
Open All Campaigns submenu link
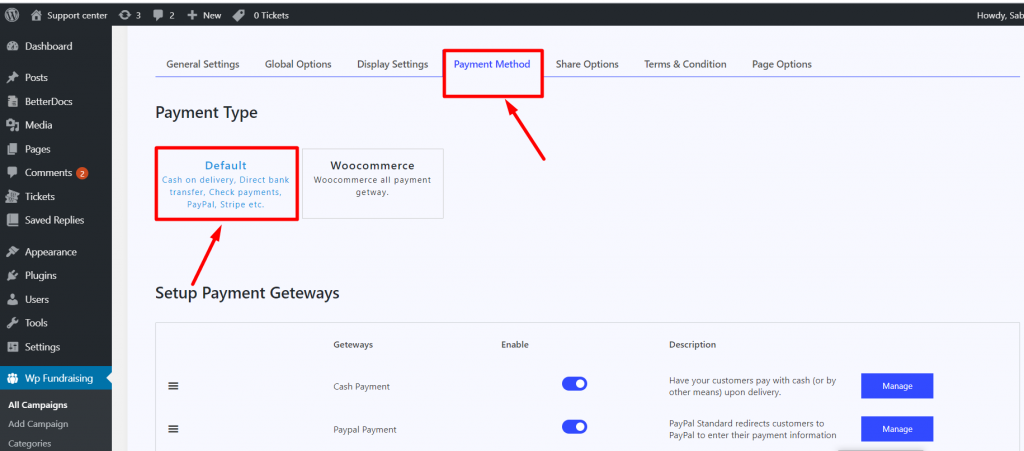pos(38,405)
